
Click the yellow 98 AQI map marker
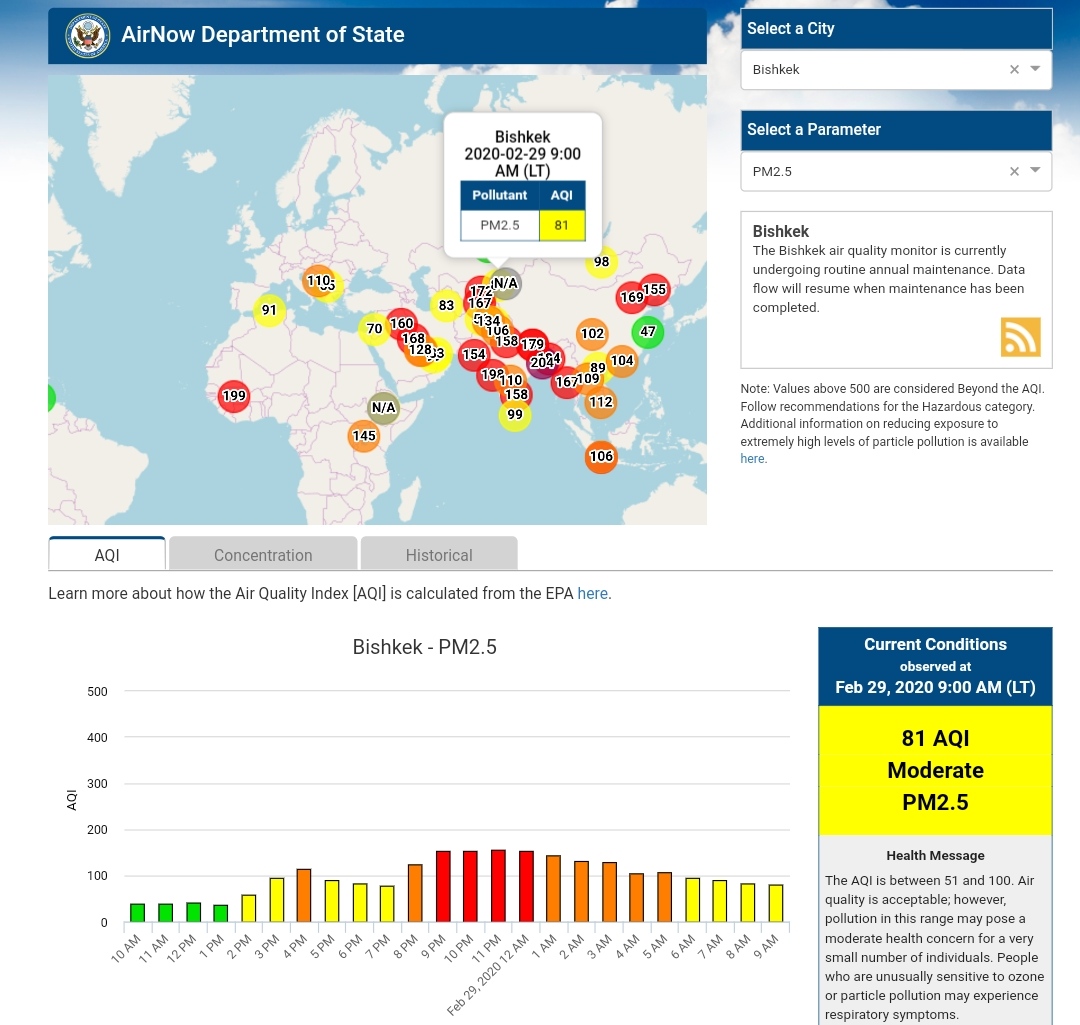pyautogui.click(x=601, y=262)
